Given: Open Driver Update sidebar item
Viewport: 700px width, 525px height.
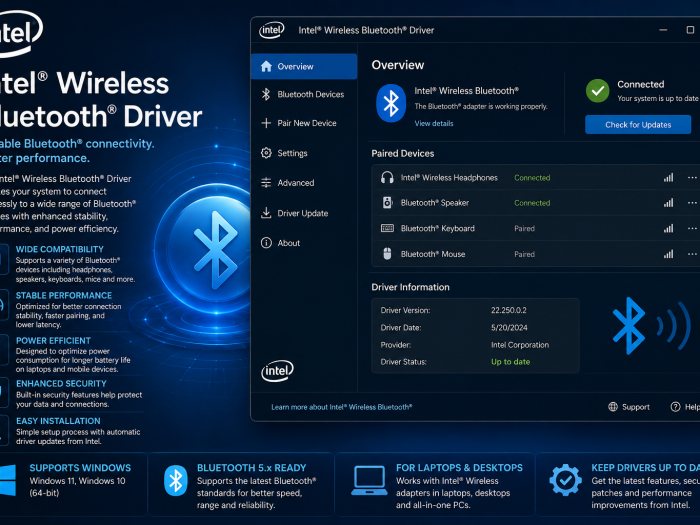Looking at the screenshot, I should coord(304,213).
